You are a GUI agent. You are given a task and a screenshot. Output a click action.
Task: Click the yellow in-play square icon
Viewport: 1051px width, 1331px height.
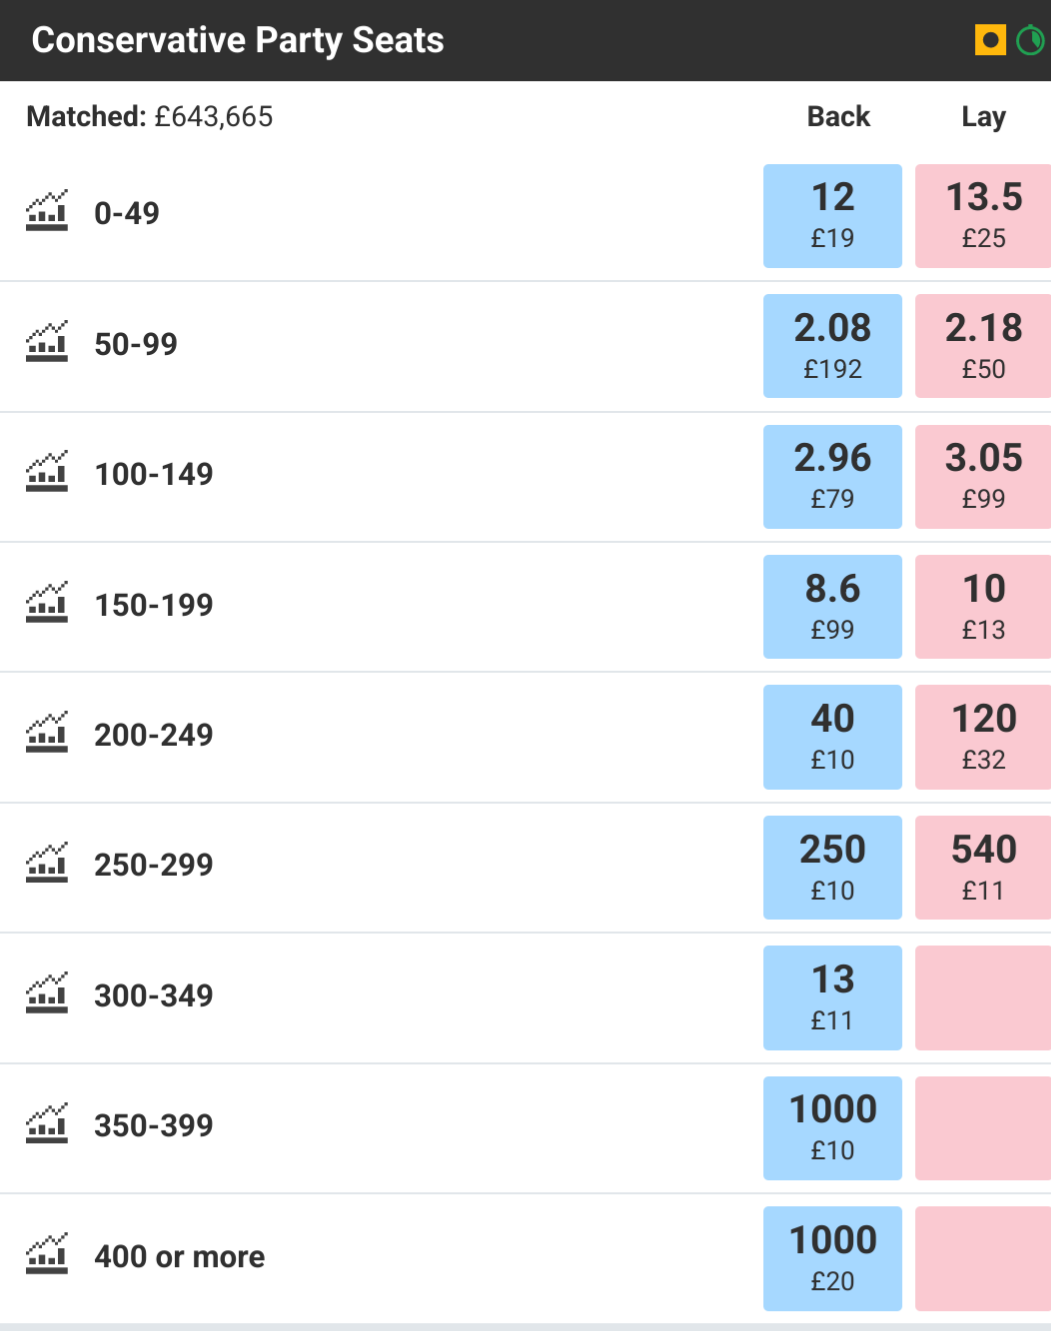pyautogui.click(x=990, y=40)
